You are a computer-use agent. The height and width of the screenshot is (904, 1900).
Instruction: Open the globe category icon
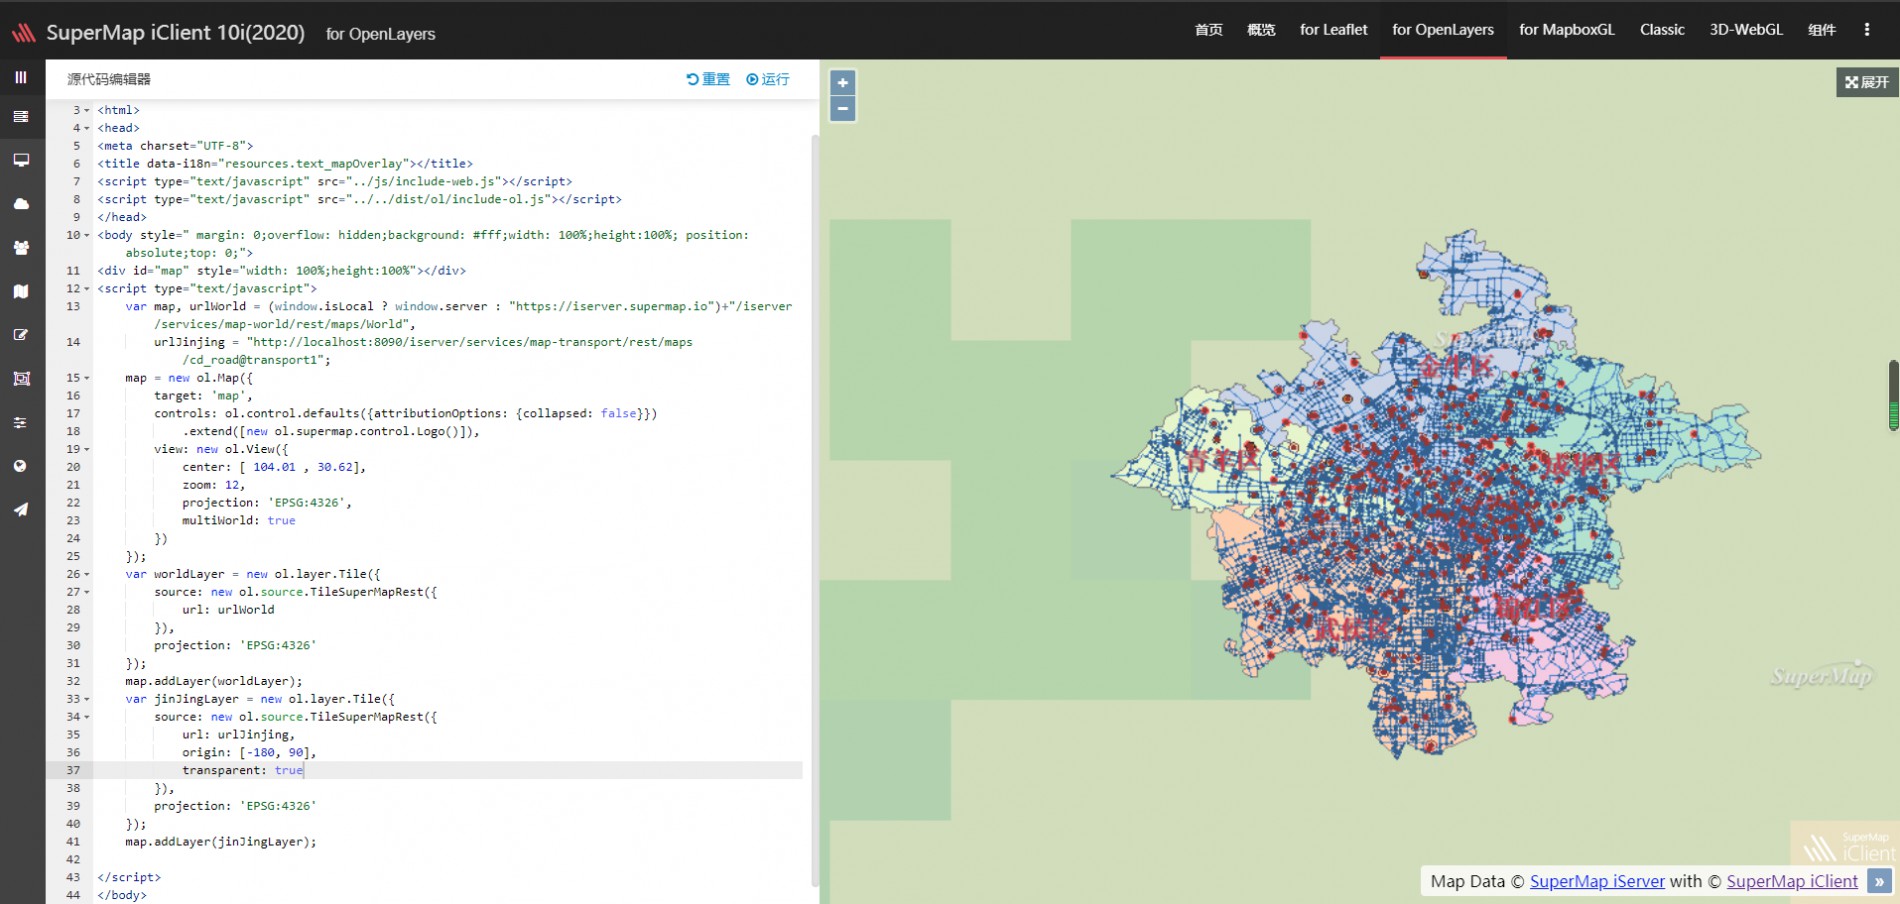21,466
